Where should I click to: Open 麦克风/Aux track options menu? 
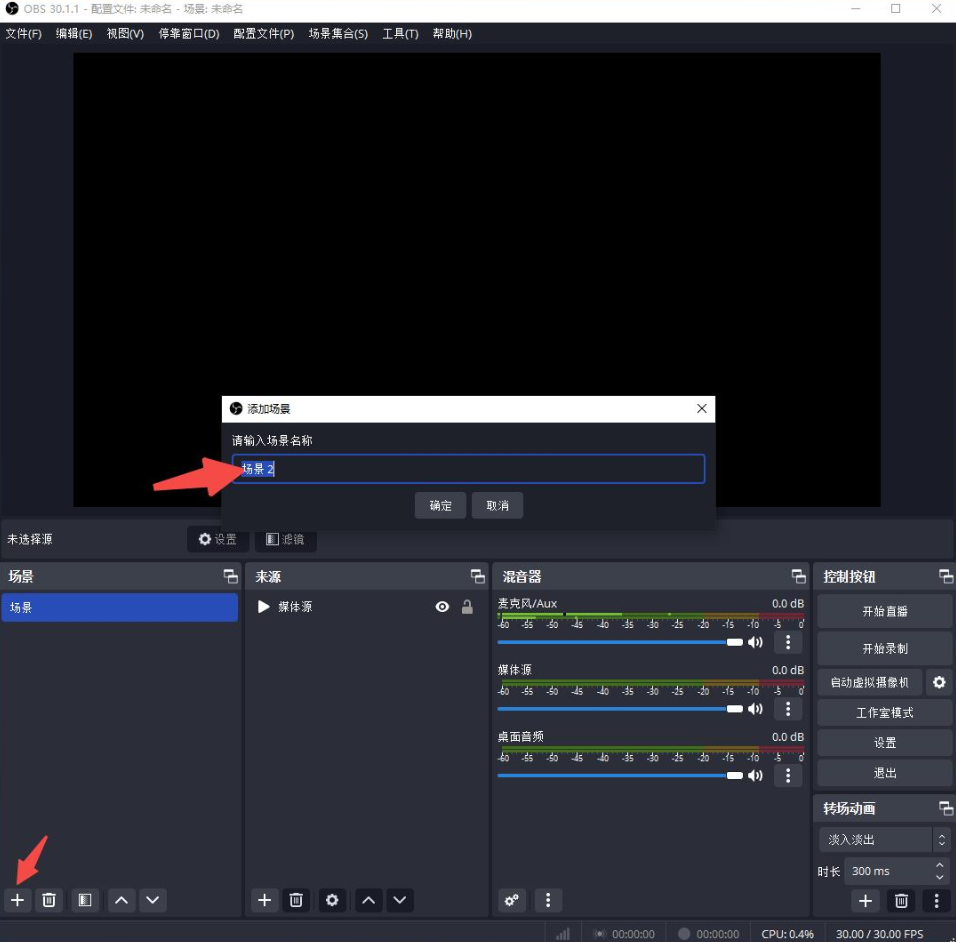click(788, 642)
